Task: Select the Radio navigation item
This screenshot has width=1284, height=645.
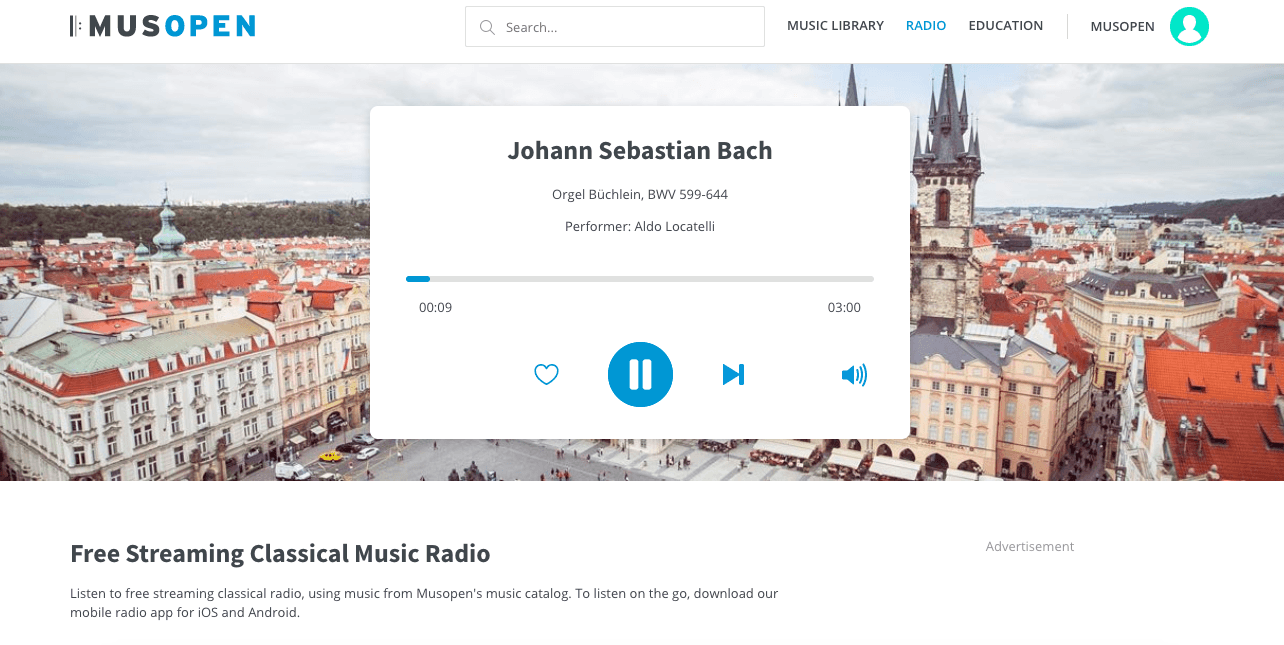Action: 925,26
